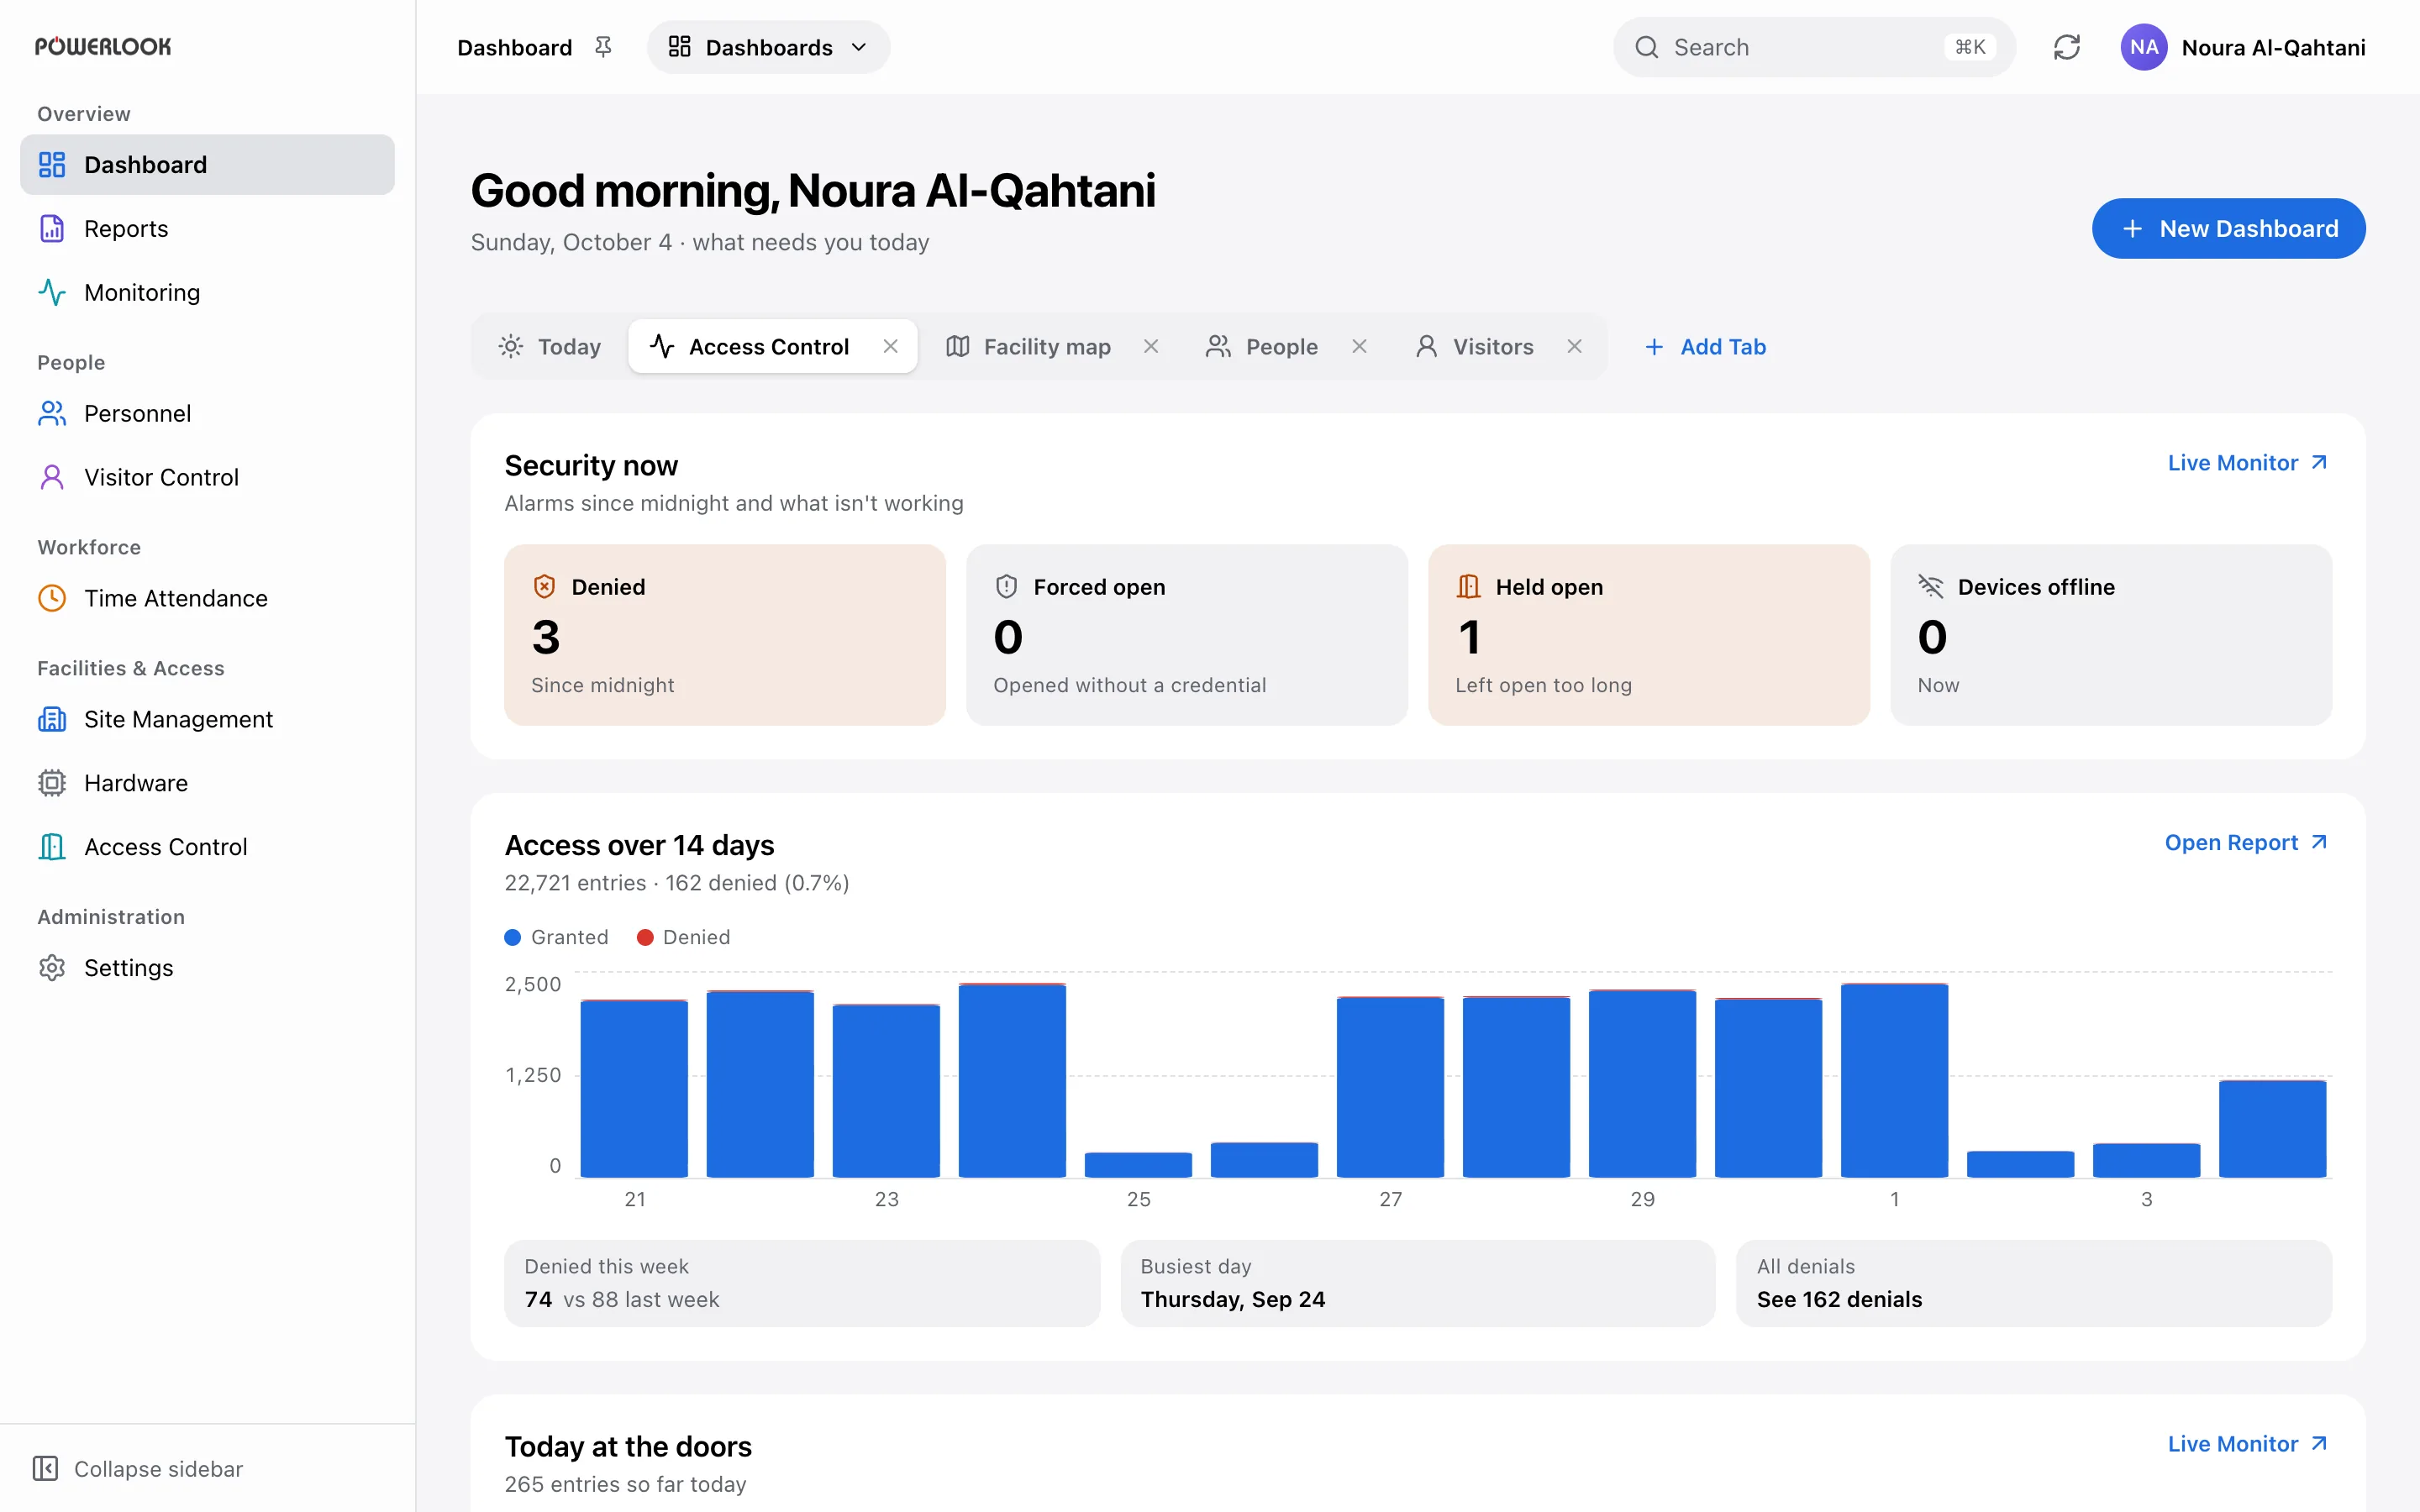Click the See 162 denials card

[2034, 1284]
